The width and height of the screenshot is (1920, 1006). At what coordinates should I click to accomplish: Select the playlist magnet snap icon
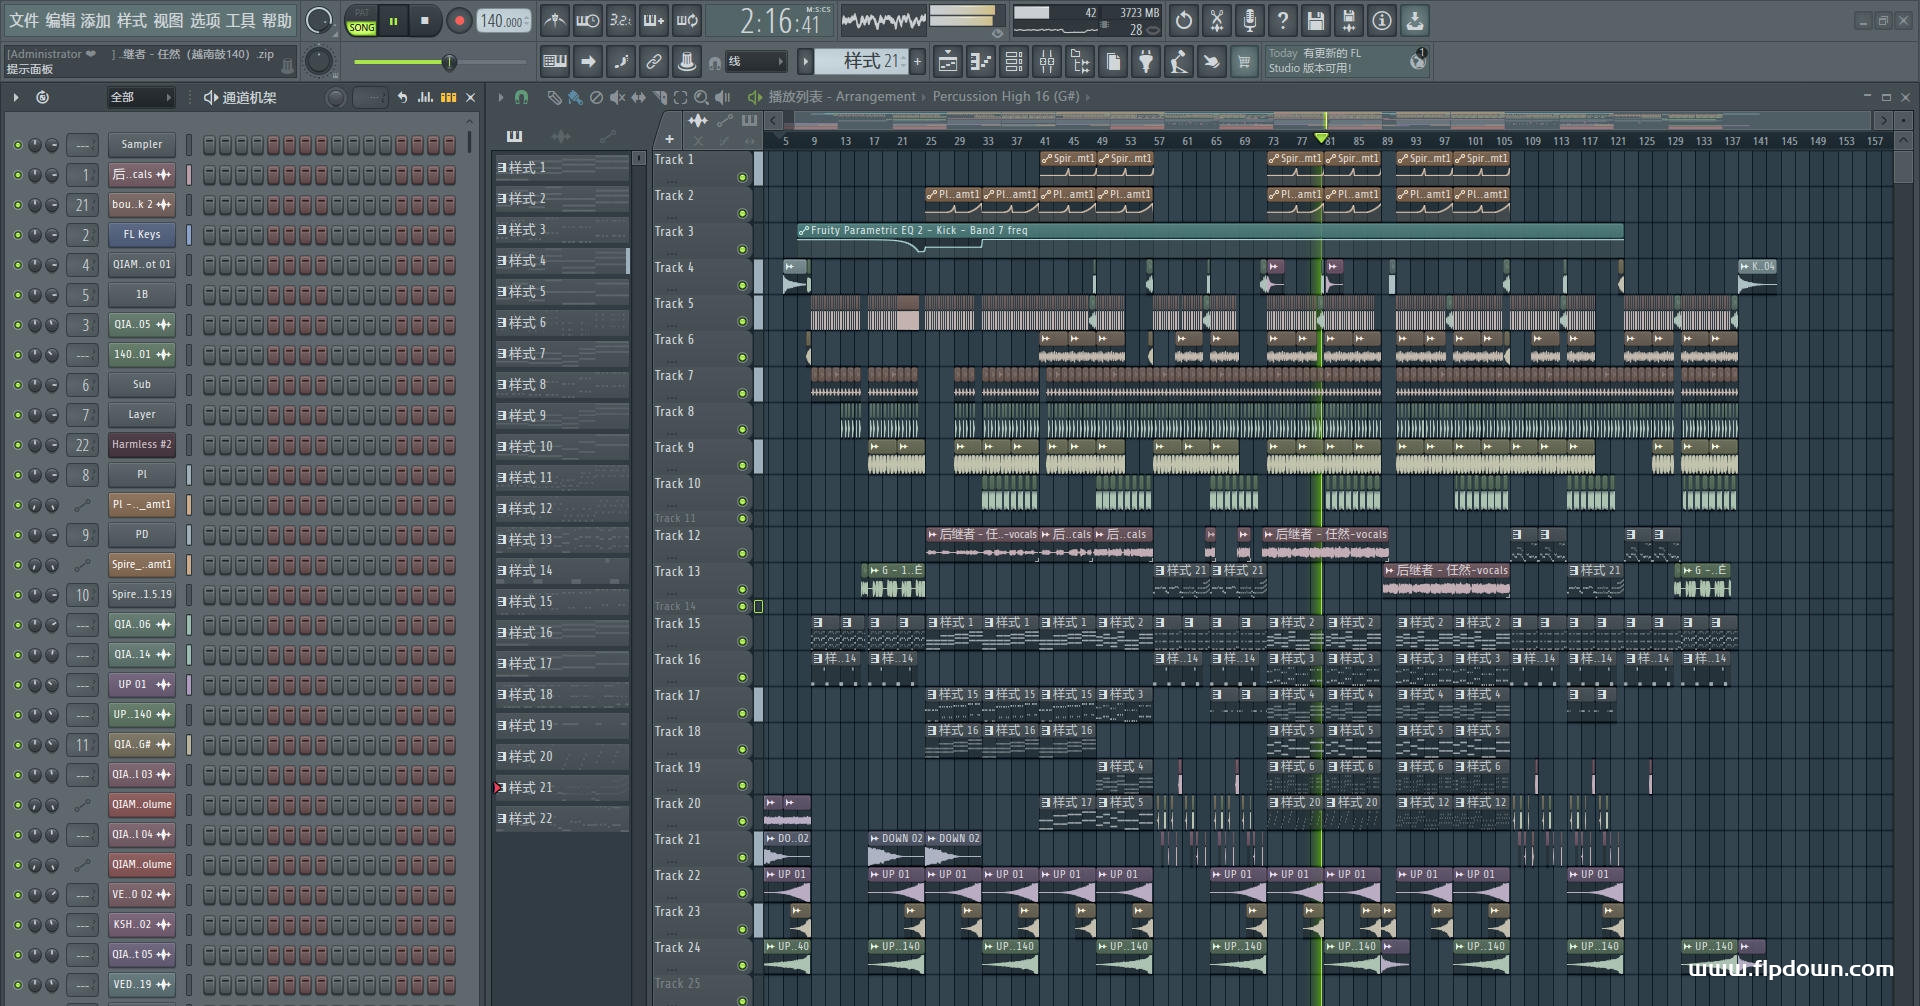pyautogui.click(x=521, y=97)
